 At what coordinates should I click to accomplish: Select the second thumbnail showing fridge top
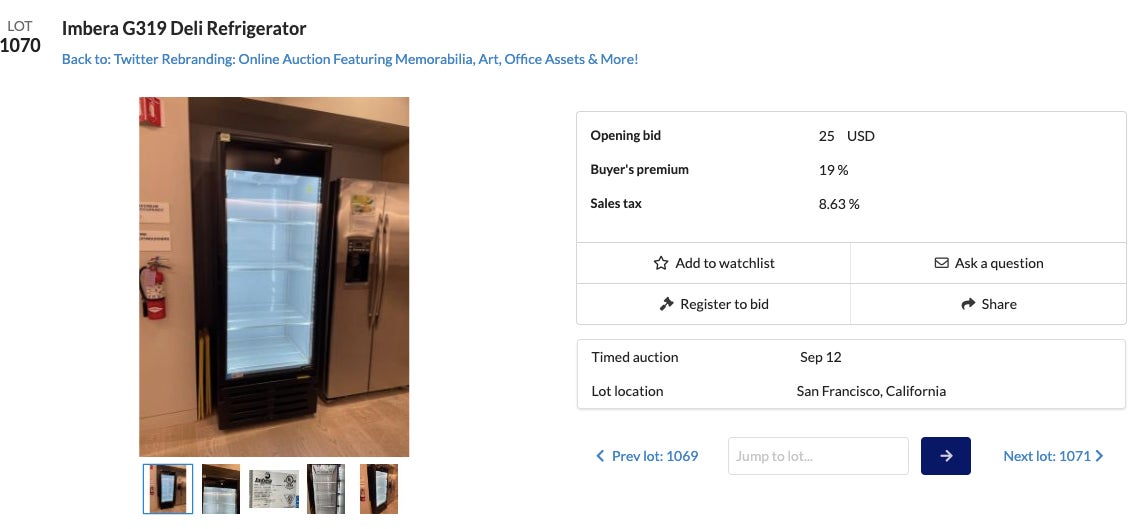221,489
